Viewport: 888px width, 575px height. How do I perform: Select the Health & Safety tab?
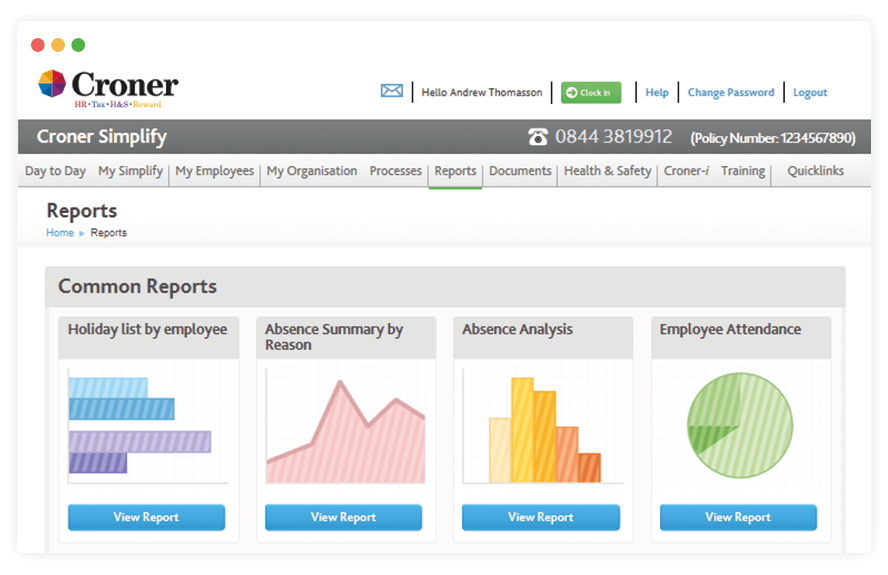tap(607, 171)
